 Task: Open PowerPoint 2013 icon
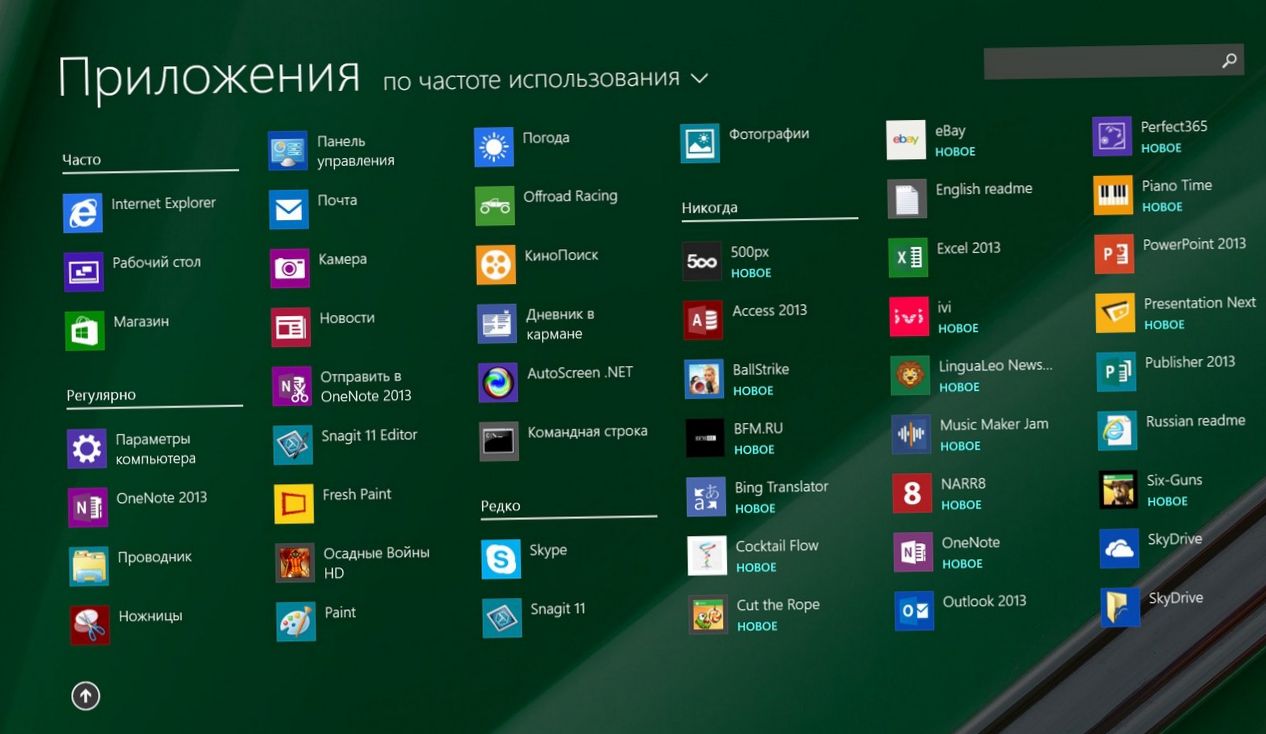click(1114, 254)
